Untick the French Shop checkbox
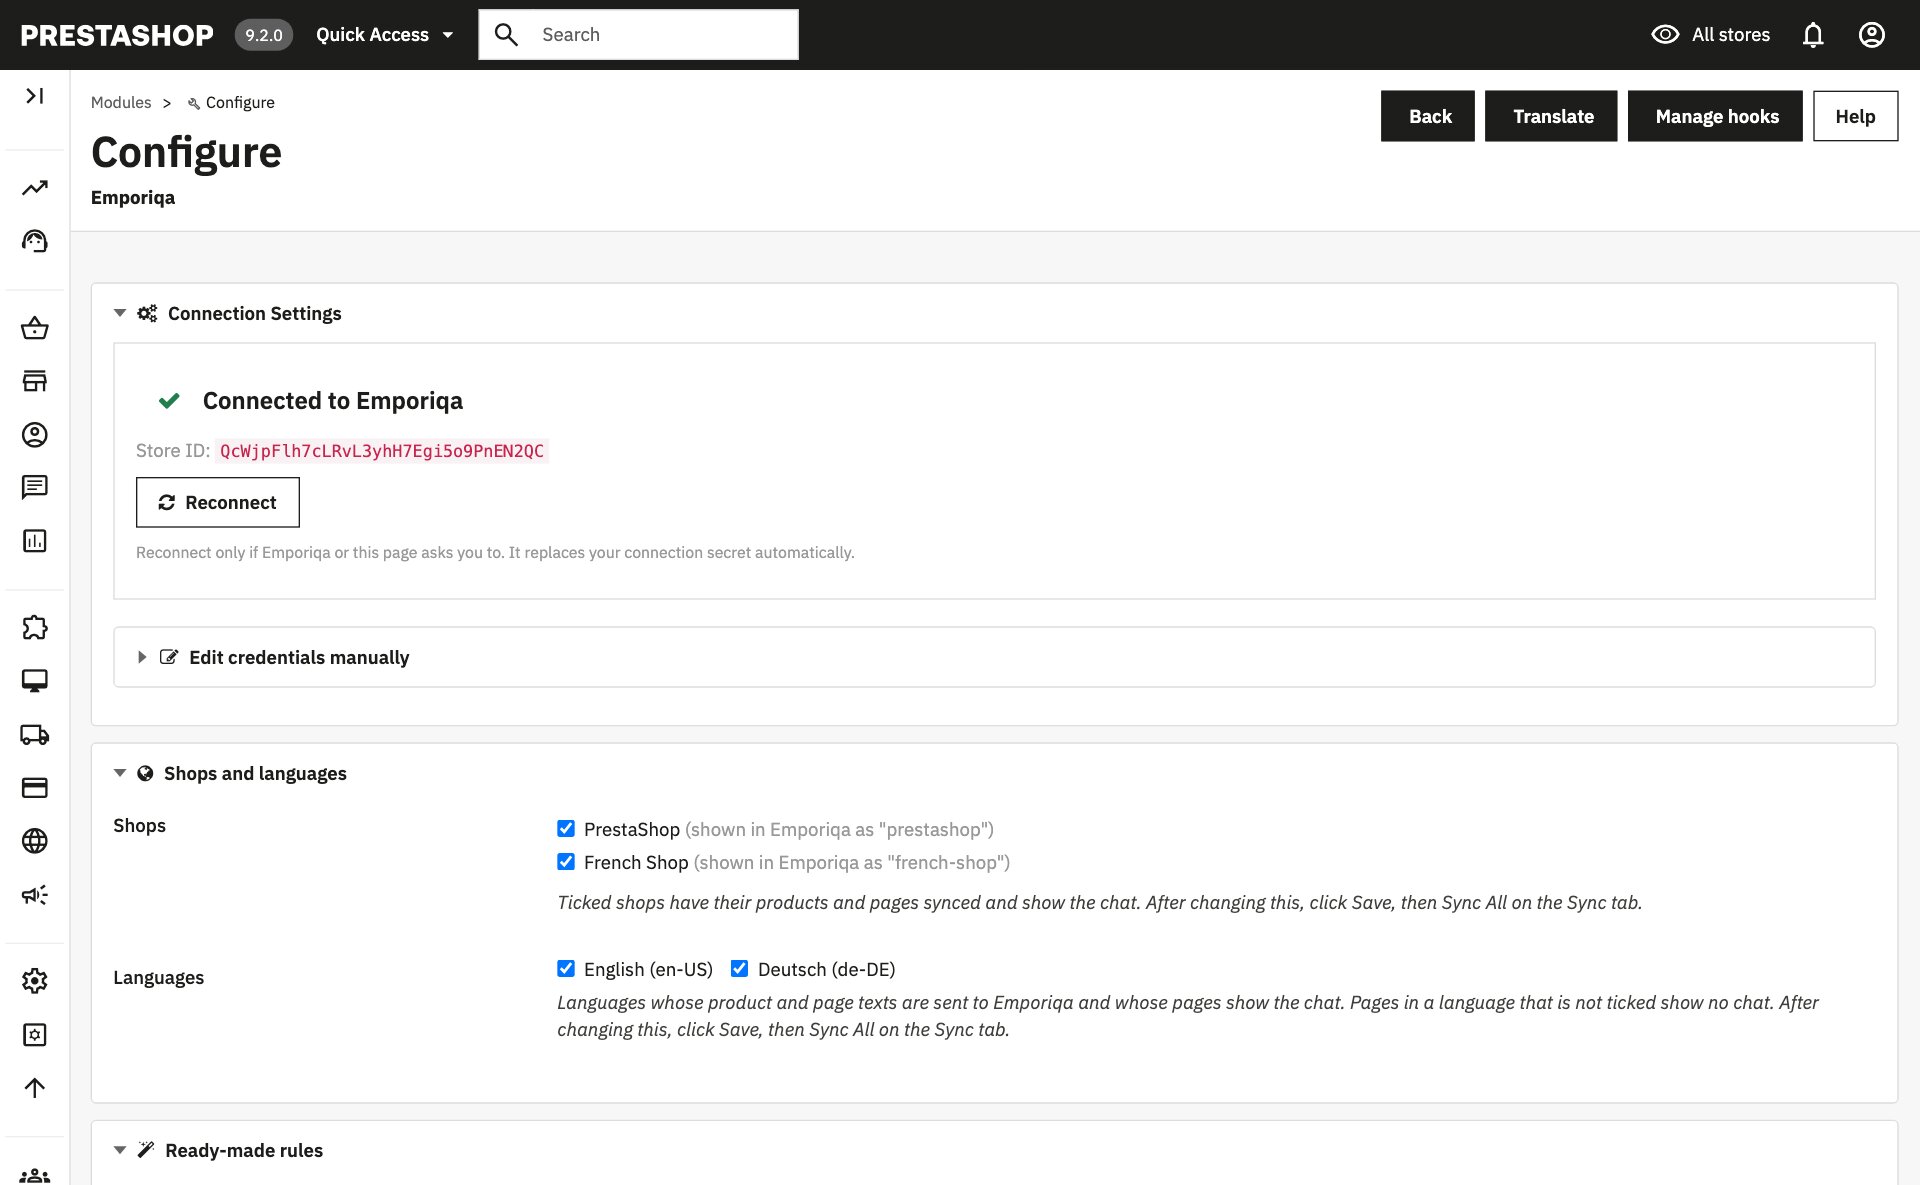The image size is (1920, 1185). [x=566, y=861]
